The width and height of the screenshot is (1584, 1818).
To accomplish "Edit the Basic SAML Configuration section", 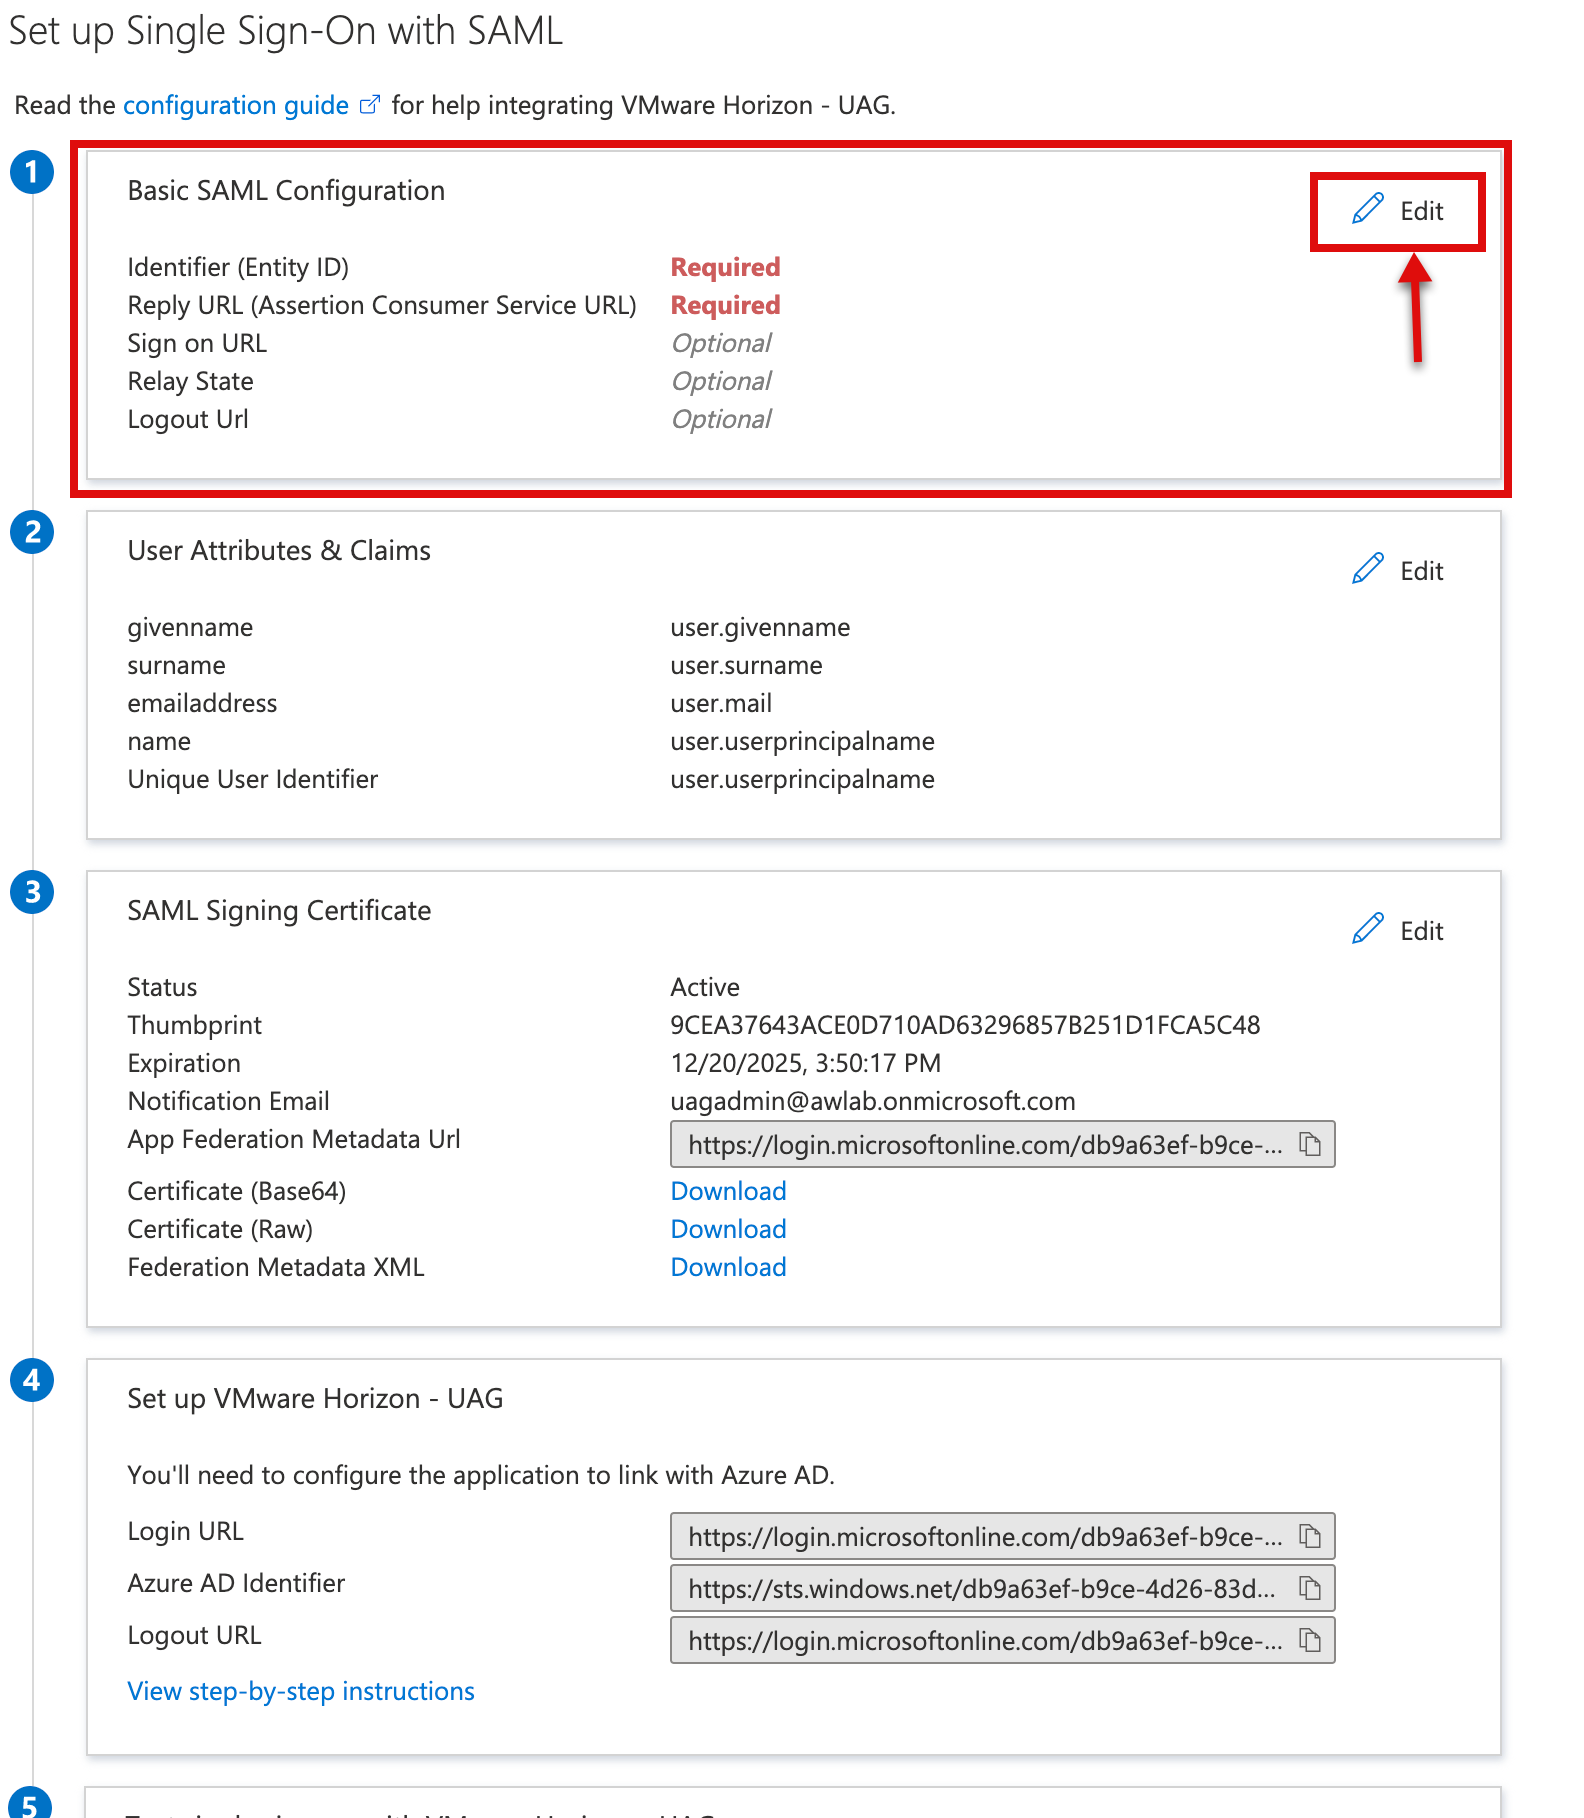I will click(x=1398, y=211).
